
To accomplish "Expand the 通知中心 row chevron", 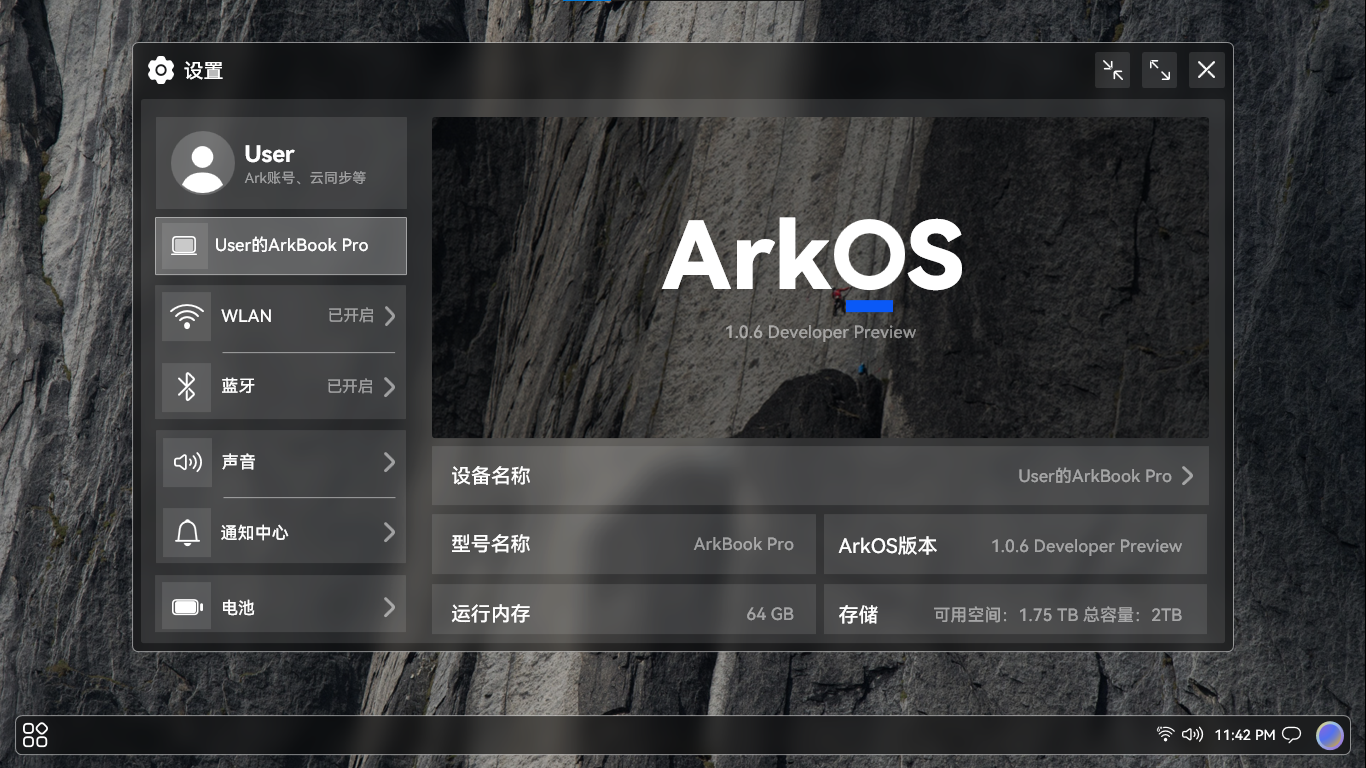I will pos(390,533).
